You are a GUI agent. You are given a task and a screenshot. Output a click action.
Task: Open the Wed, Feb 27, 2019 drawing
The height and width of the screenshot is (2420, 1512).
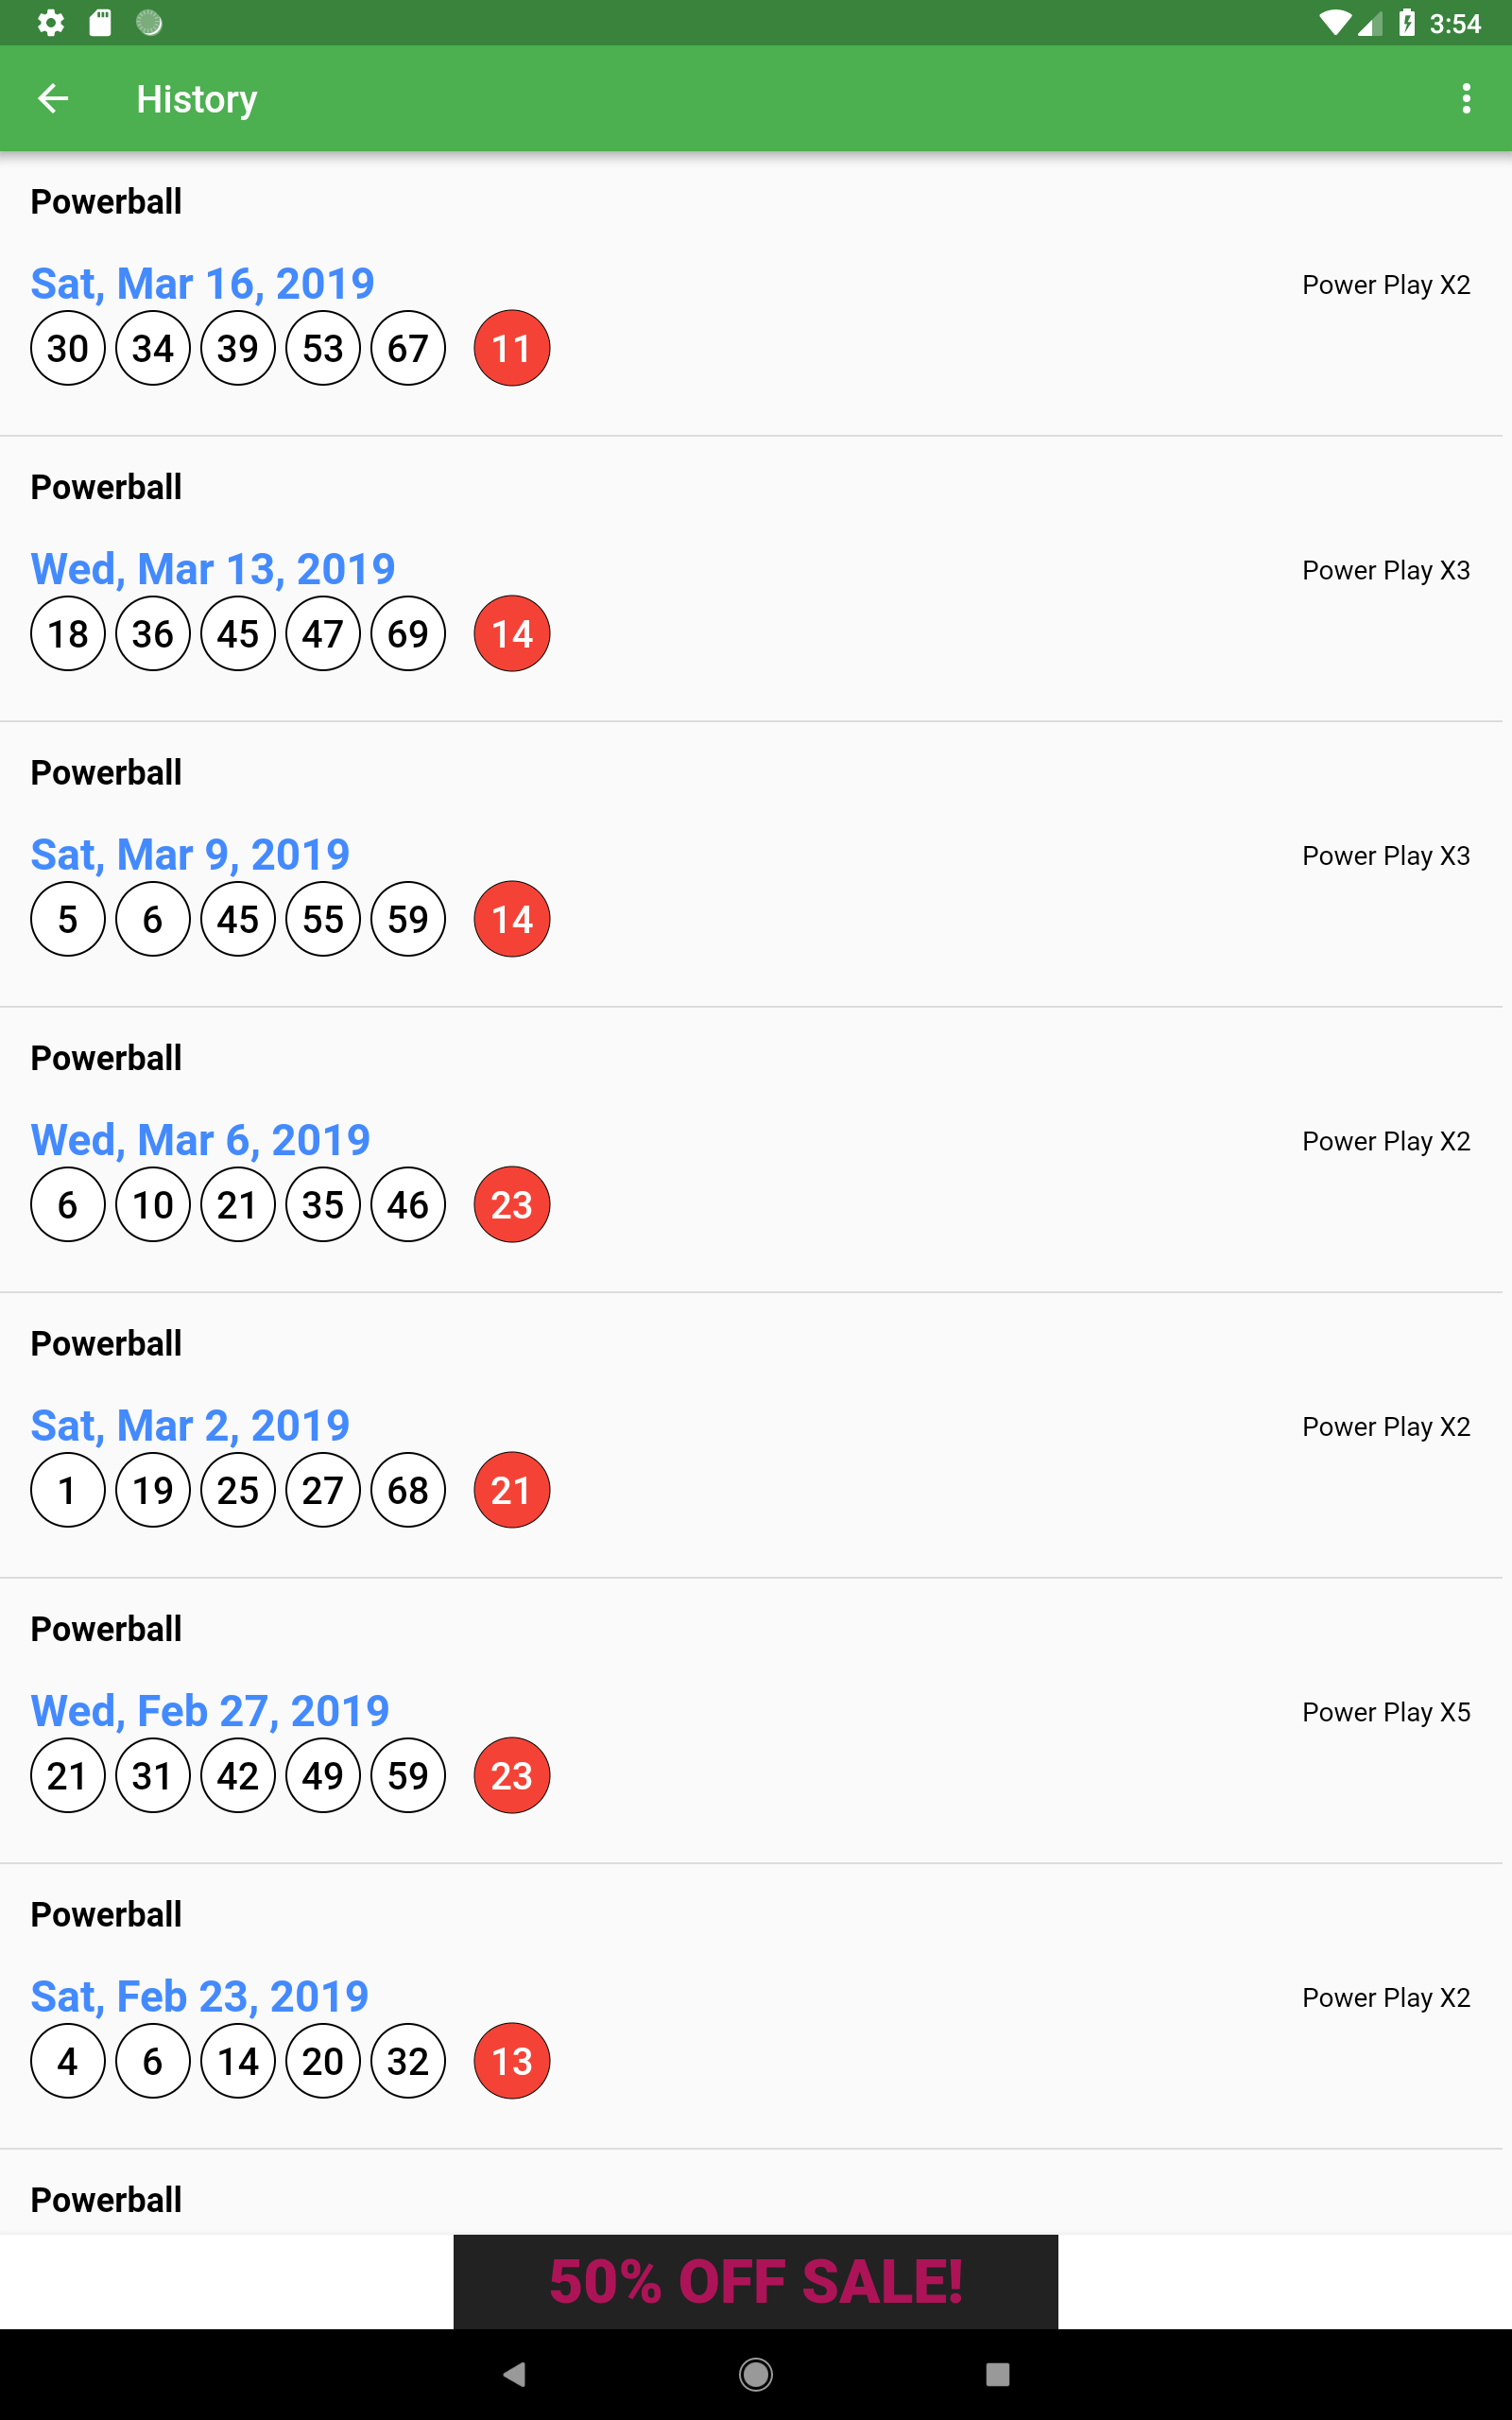coord(210,1710)
